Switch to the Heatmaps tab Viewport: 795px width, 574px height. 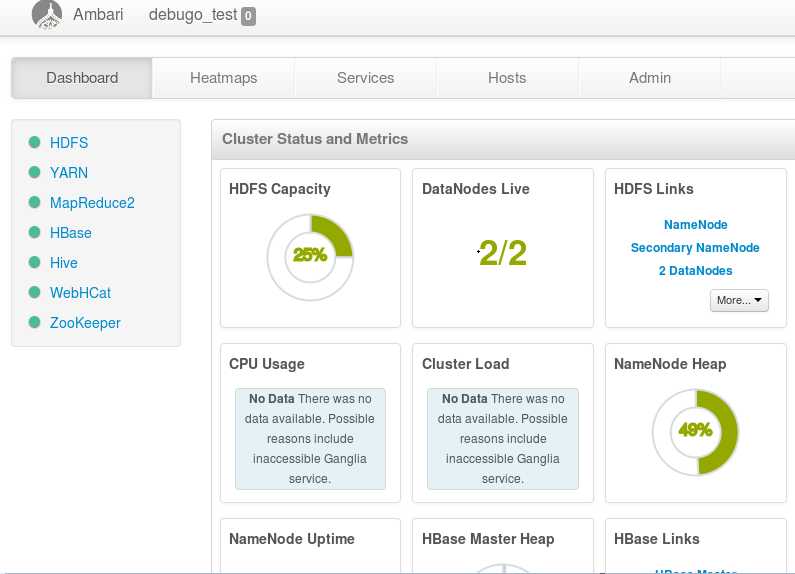[x=223, y=78]
